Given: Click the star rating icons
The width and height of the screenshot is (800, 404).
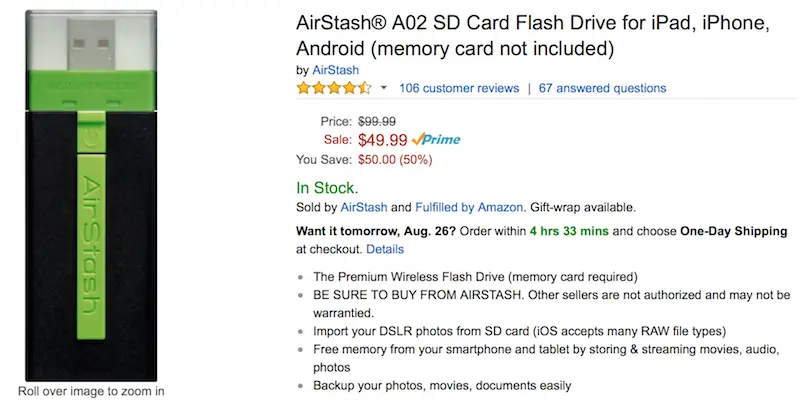Looking at the screenshot, I should click(334, 88).
